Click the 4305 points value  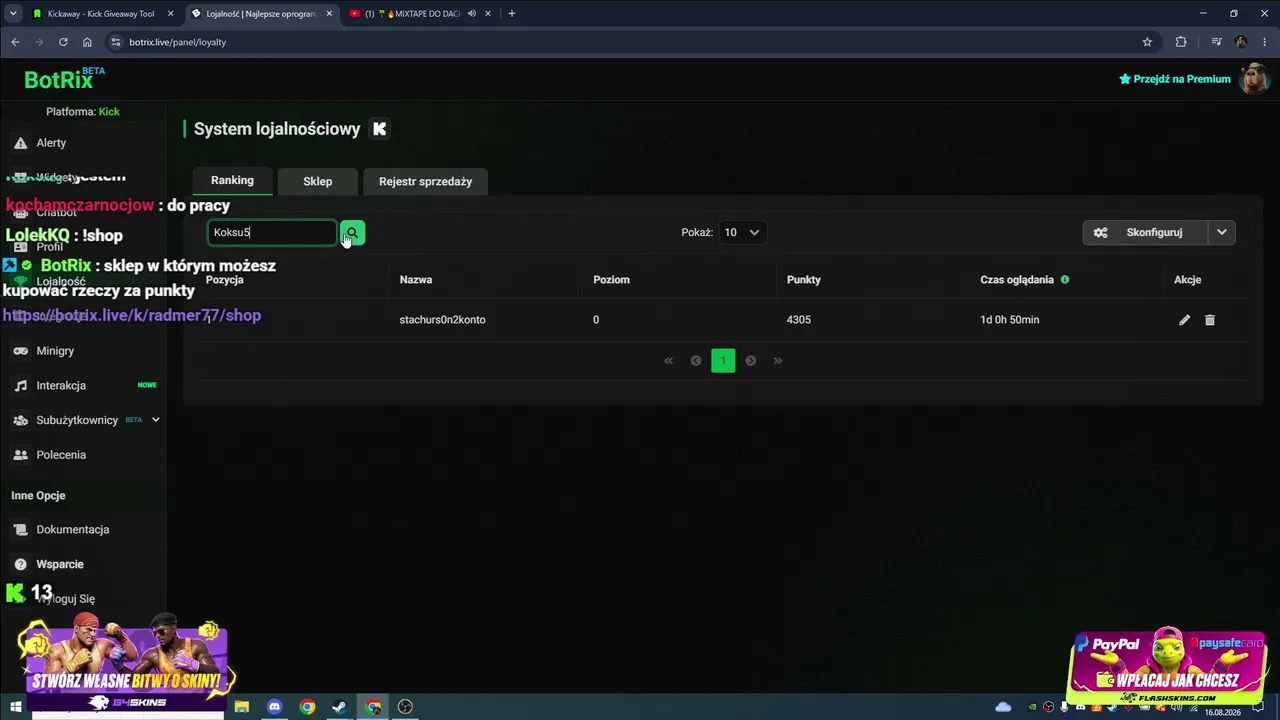click(799, 320)
